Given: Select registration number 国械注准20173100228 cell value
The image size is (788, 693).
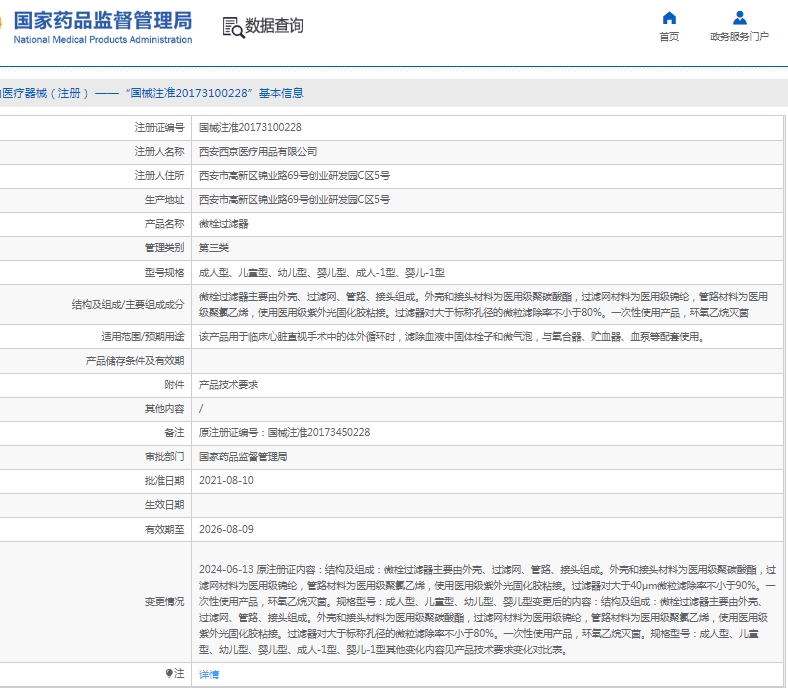Looking at the screenshot, I should [x=250, y=128].
